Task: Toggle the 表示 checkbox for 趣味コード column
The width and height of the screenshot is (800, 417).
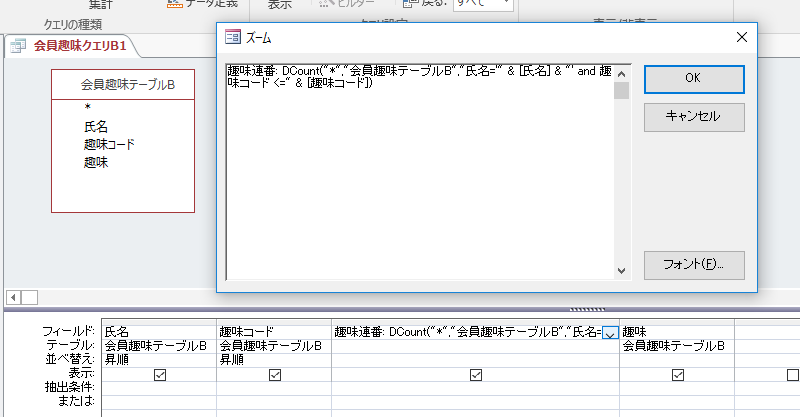Action: pos(274,375)
